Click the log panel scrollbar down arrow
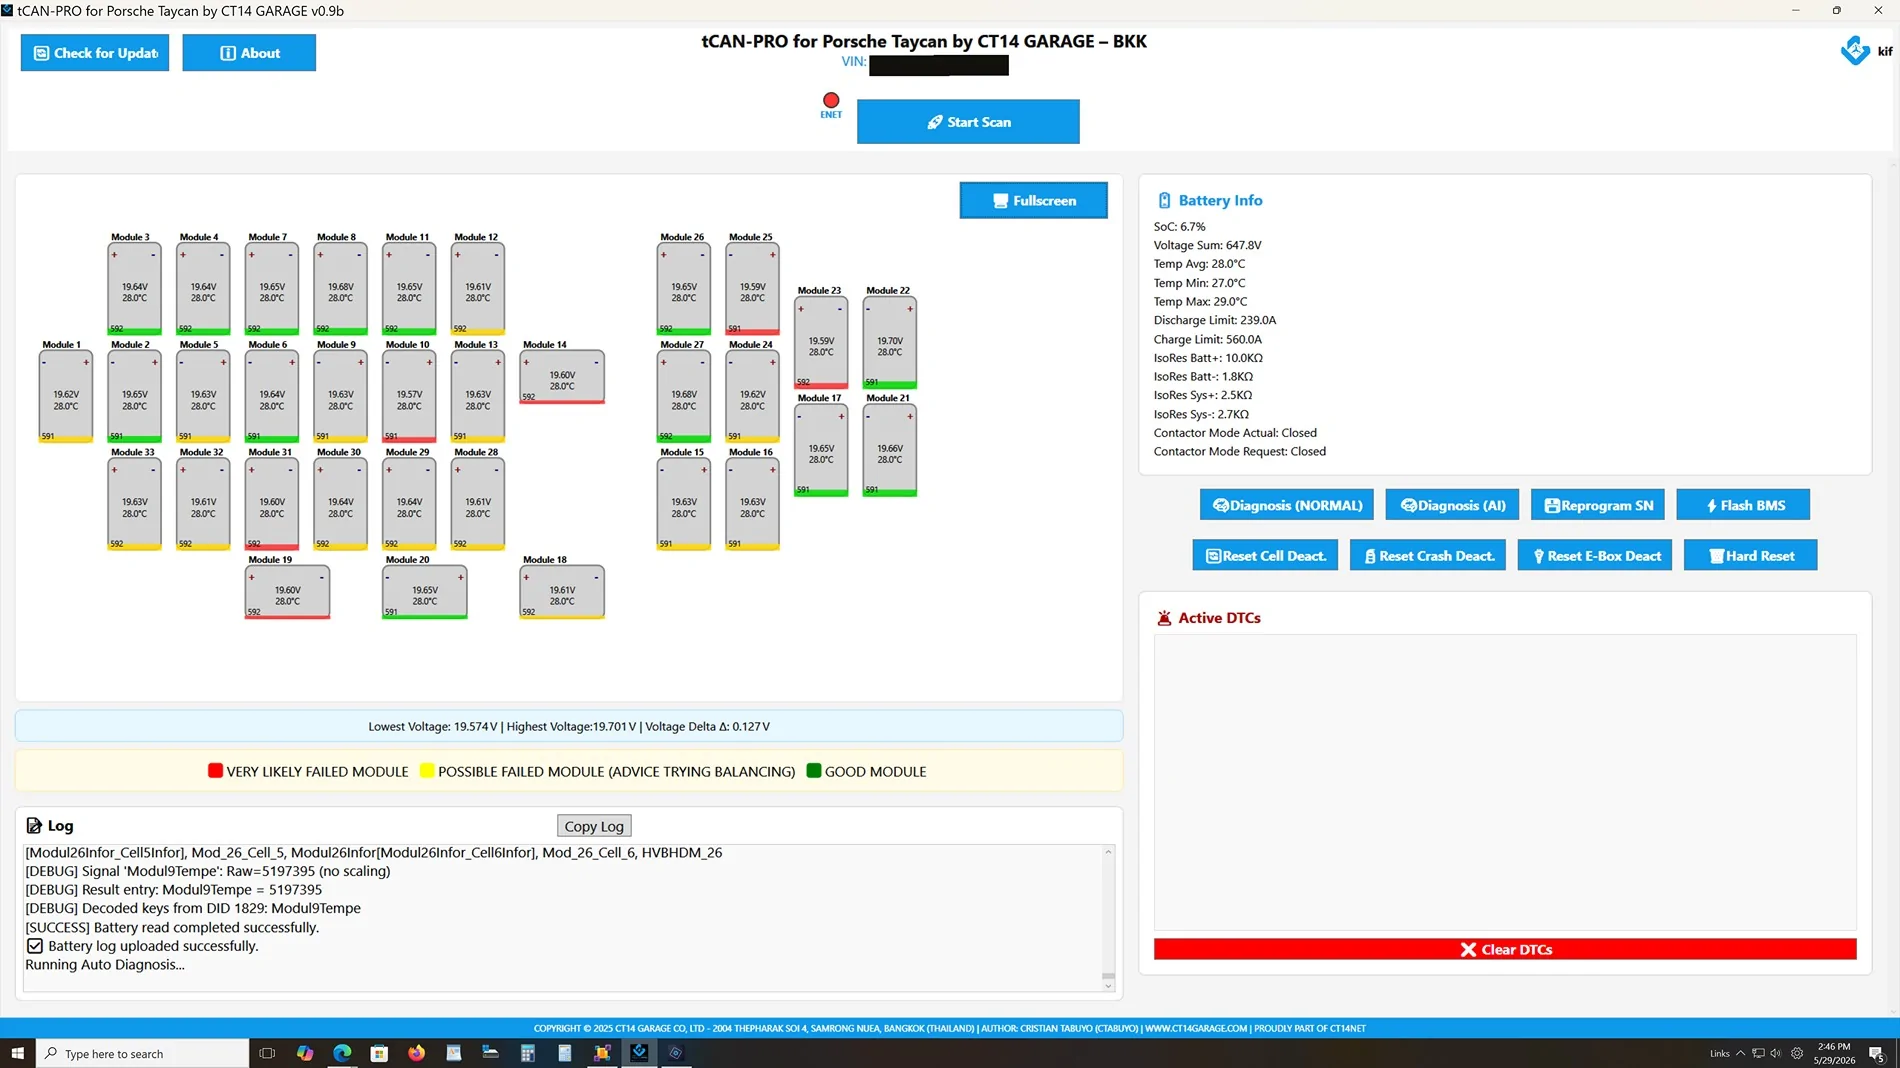 pyautogui.click(x=1108, y=986)
